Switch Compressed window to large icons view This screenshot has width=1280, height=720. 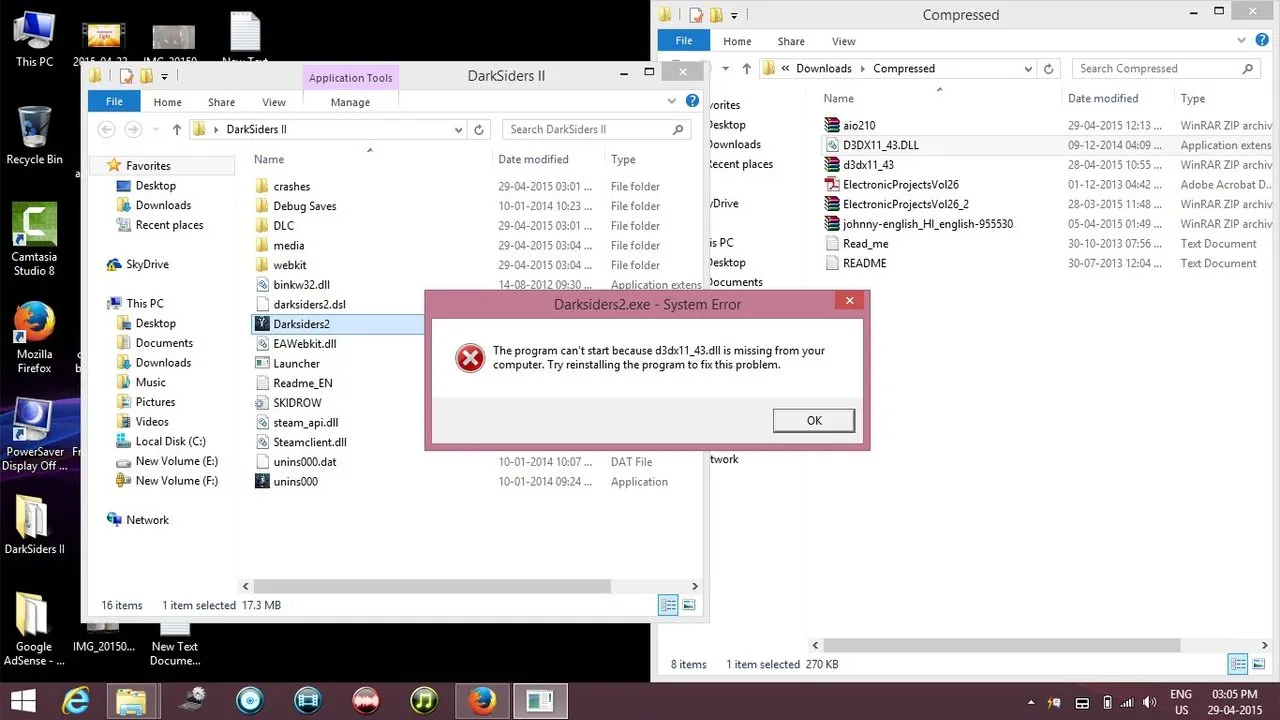click(1259, 664)
